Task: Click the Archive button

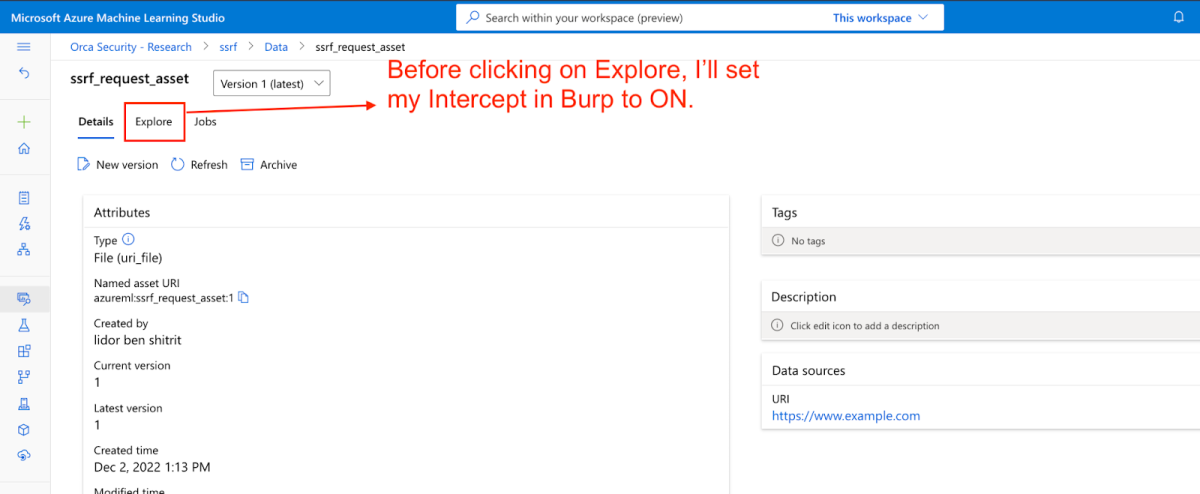Action: pyautogui.click(x=269, y=165)
